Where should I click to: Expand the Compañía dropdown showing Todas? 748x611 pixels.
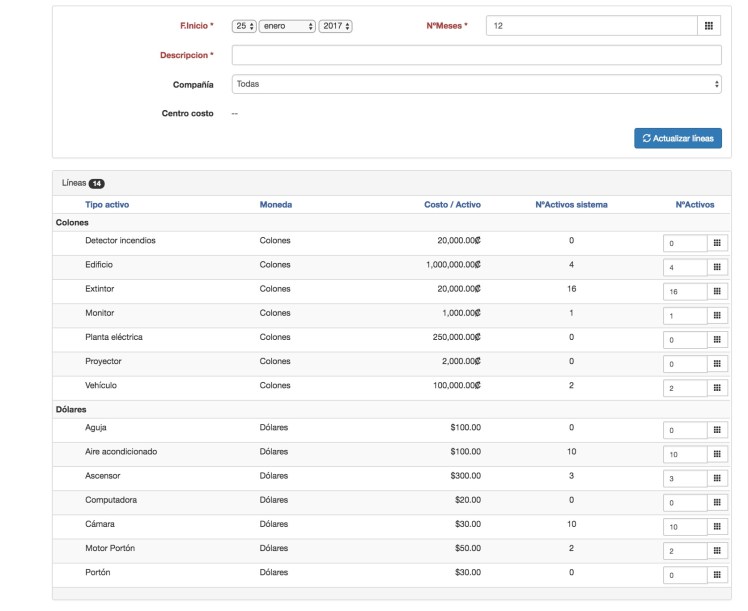476,84
